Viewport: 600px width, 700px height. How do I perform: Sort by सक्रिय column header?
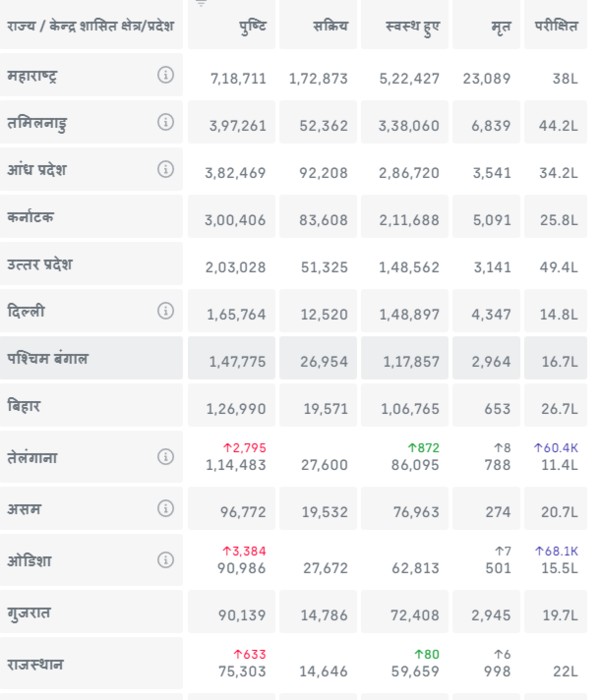pyautogui.click(x=329, y=26)
